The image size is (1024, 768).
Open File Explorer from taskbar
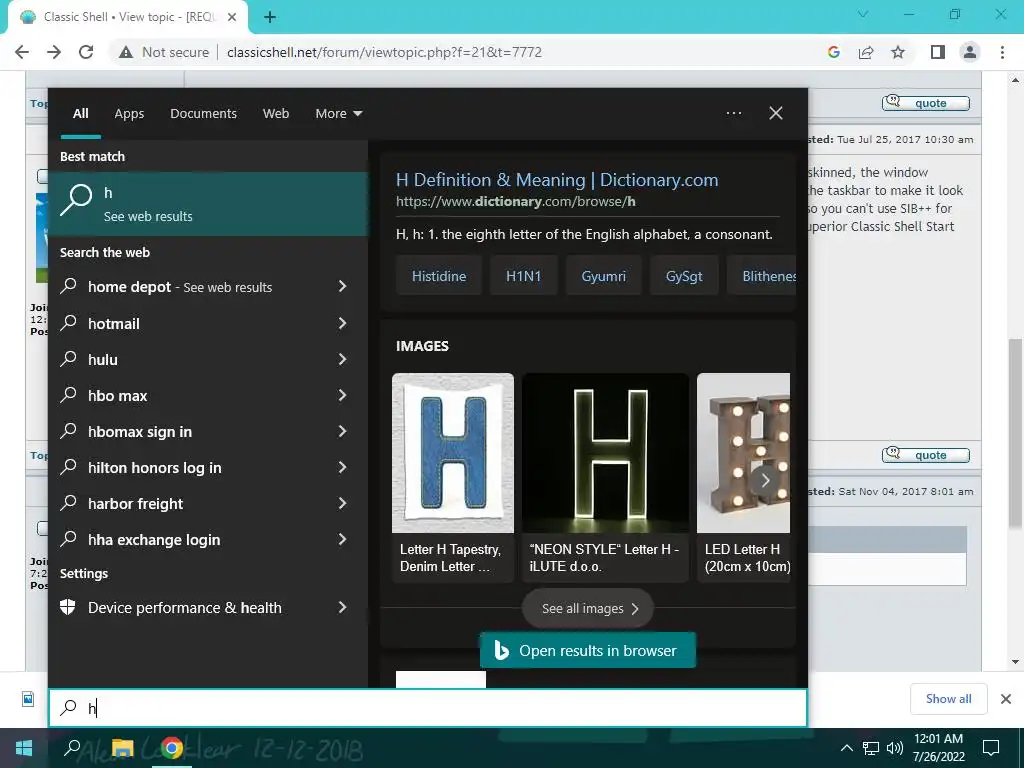coord(122,748)
